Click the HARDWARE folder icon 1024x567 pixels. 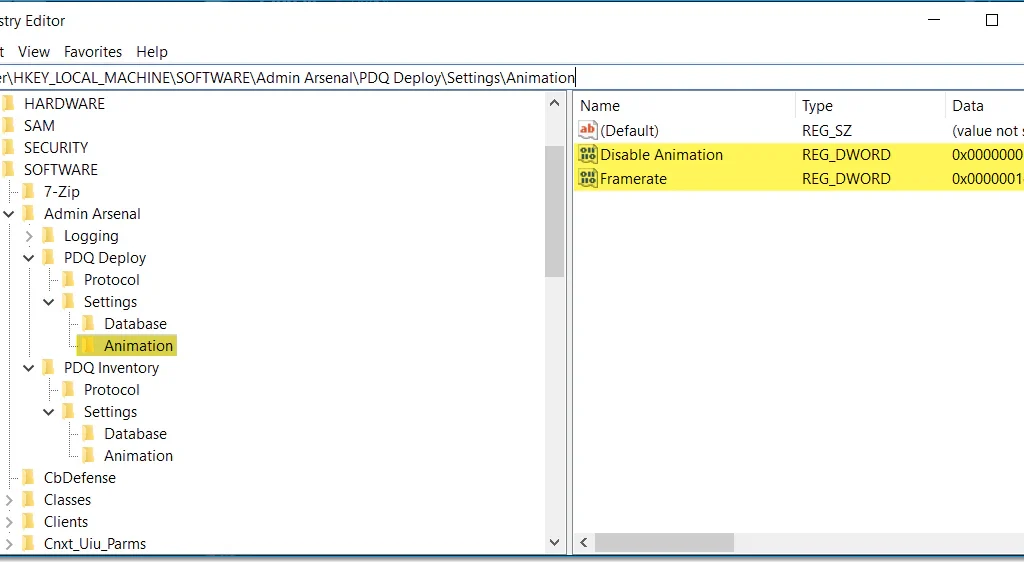[9, 104]
